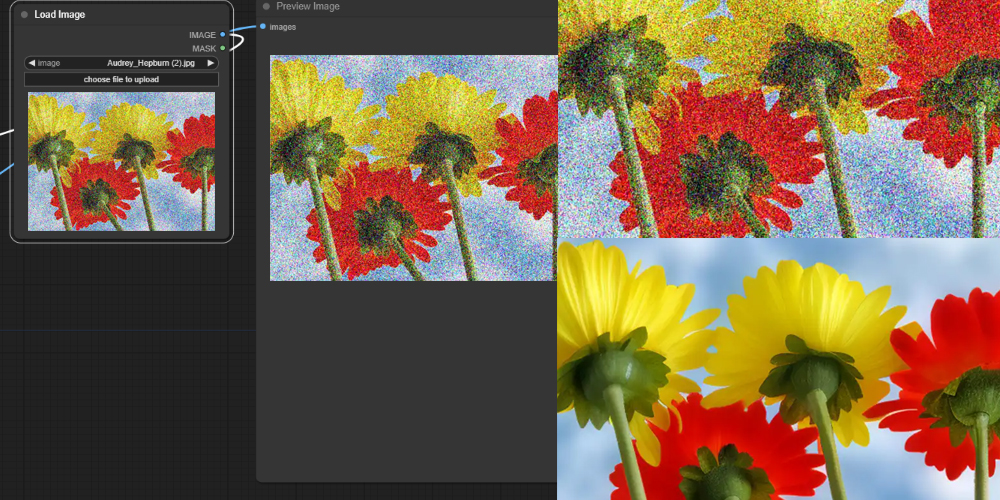Click the clean denoised flower image

click(x=779, y=369)
